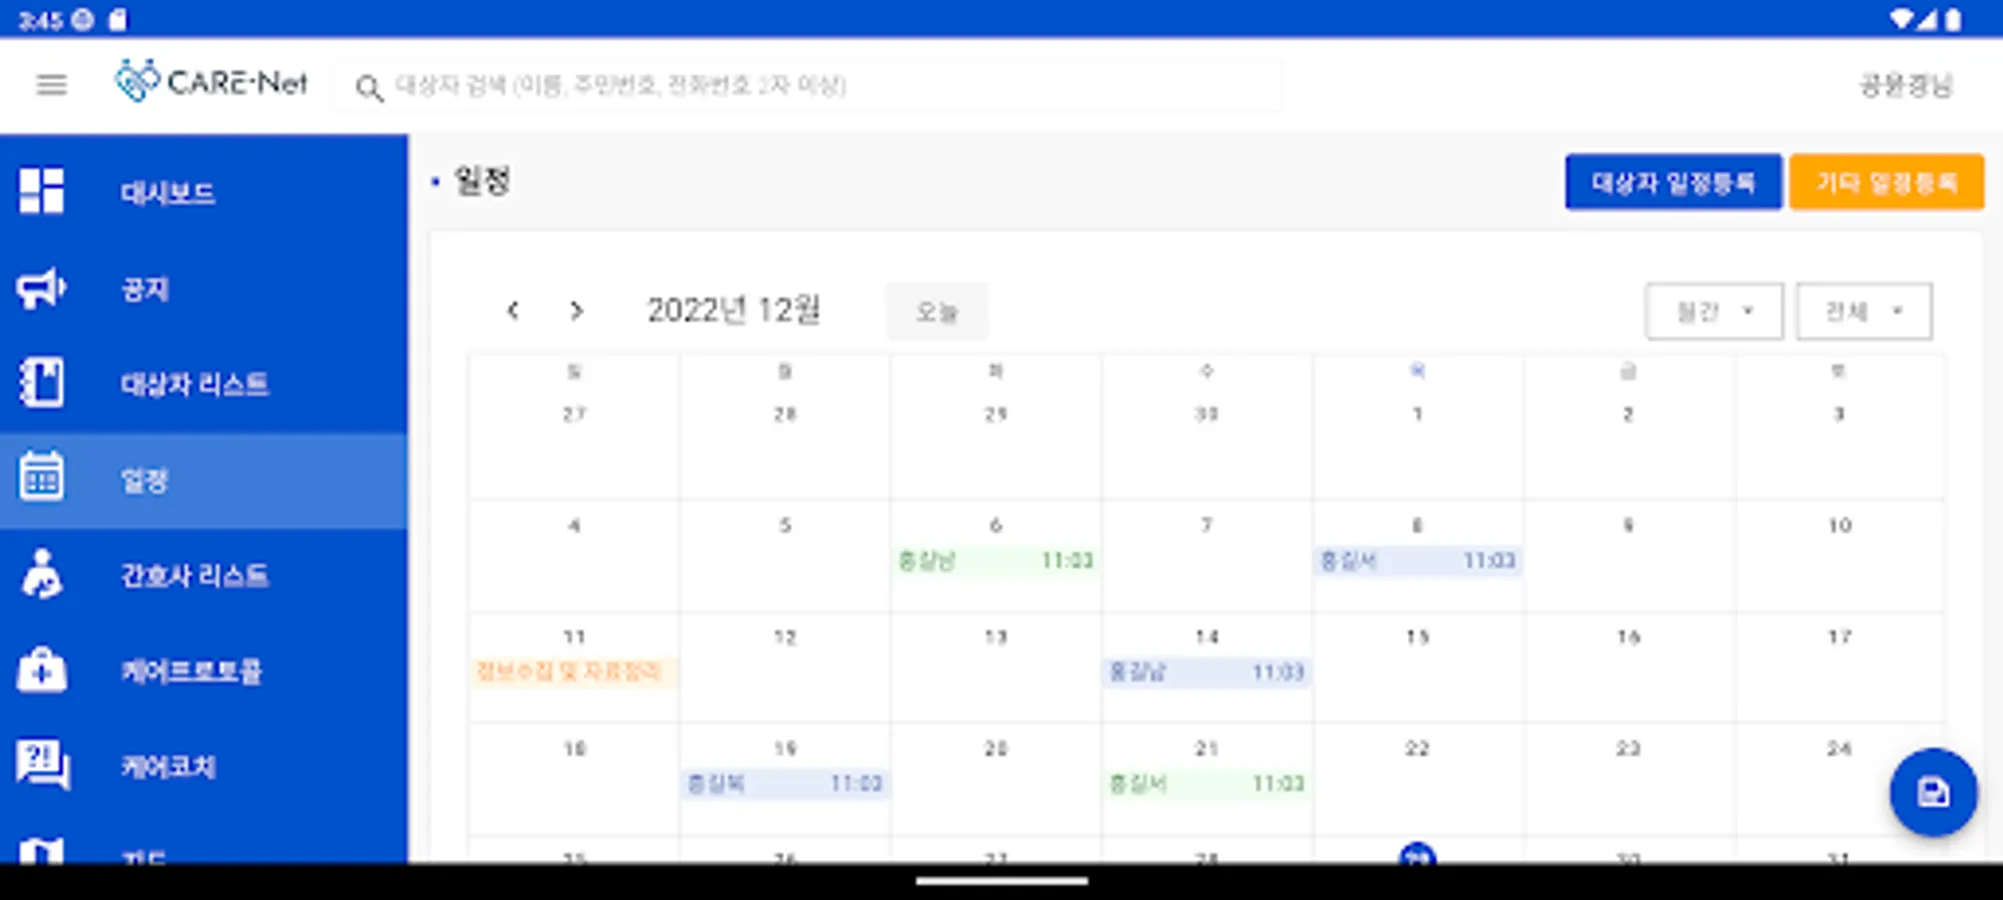Open the orange event on the 11th
Viewport: 2003px width, 900px height.
click(x=573, y=671)
